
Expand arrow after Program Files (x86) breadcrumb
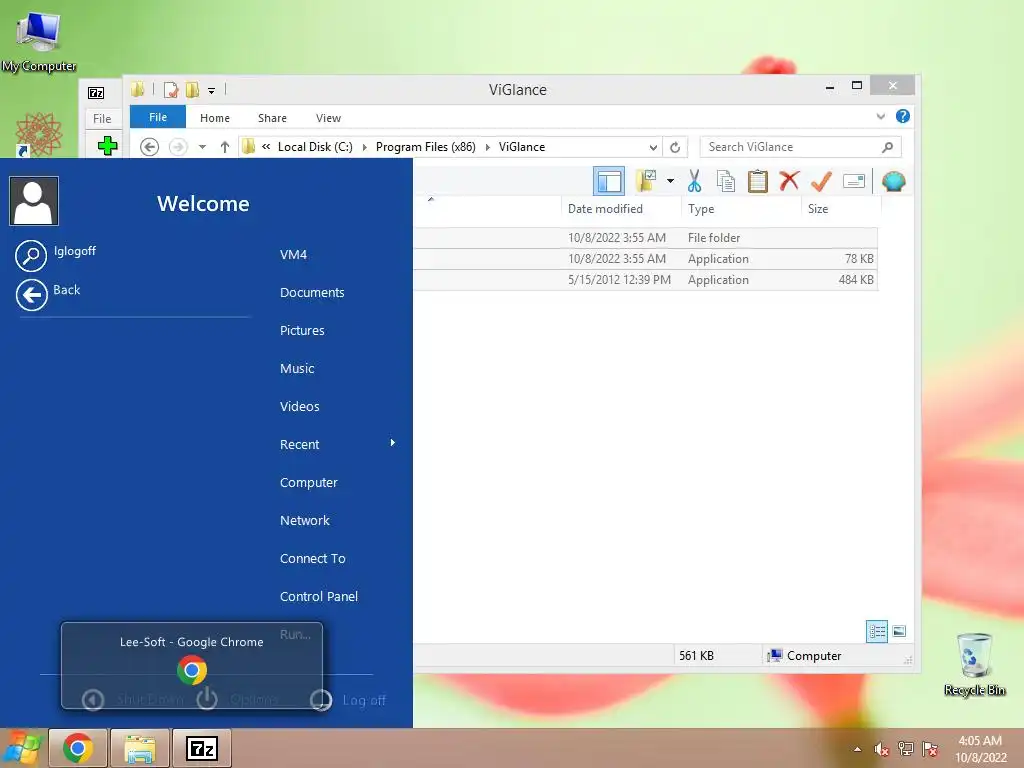pos(487,147)
